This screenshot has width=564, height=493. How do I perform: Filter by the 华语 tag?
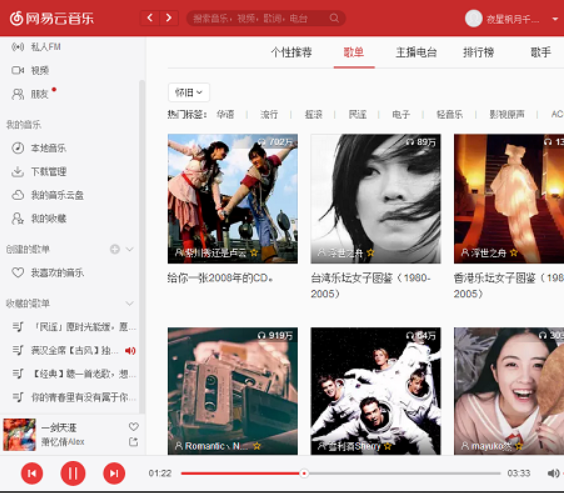226,115
